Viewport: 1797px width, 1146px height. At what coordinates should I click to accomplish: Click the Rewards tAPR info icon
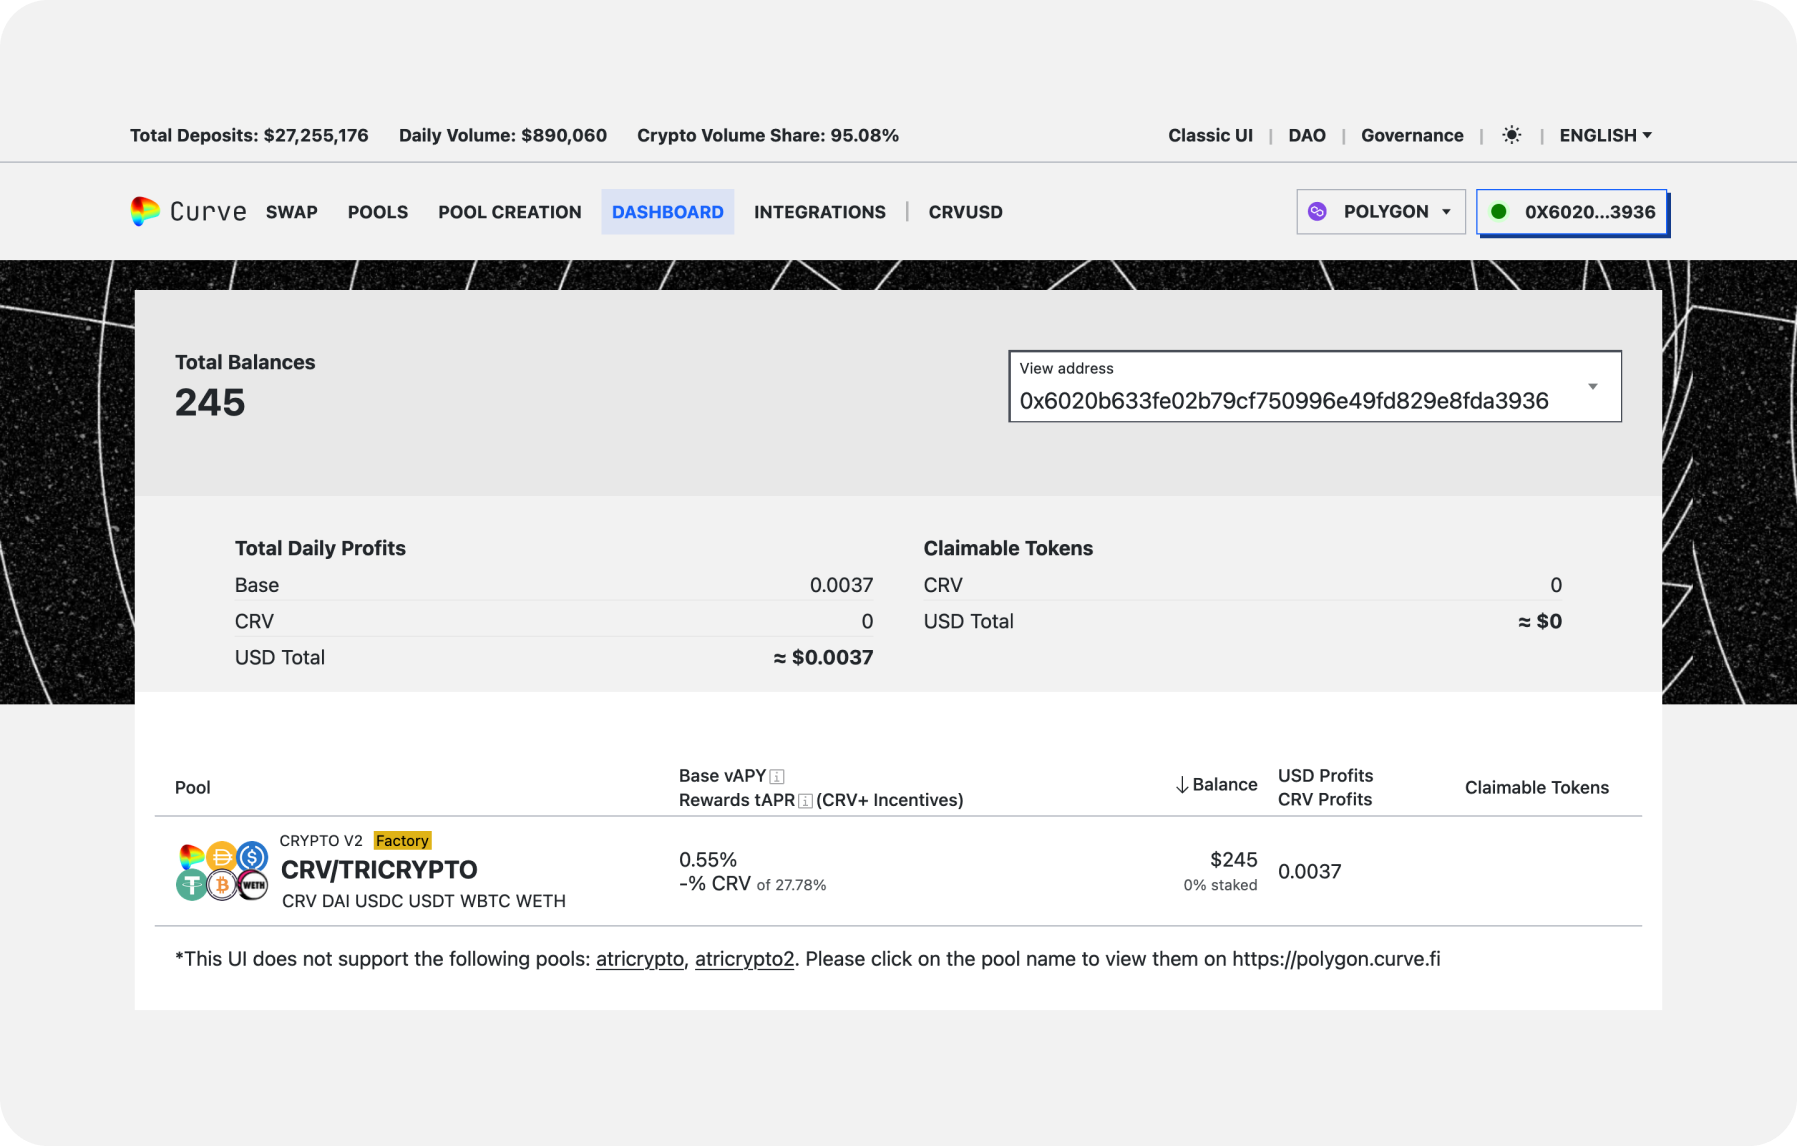click(x=805, y=801)
